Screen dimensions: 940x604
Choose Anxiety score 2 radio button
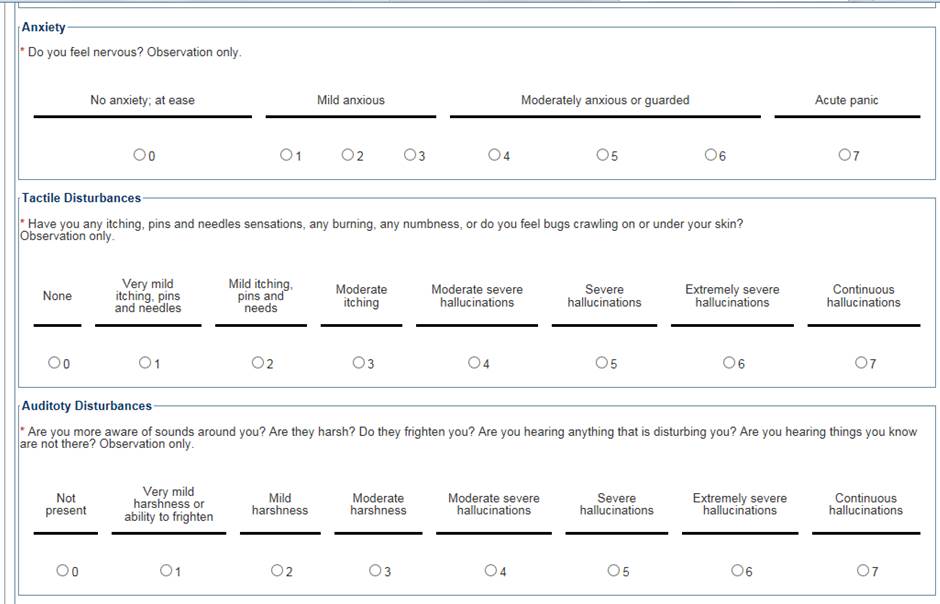347,155
